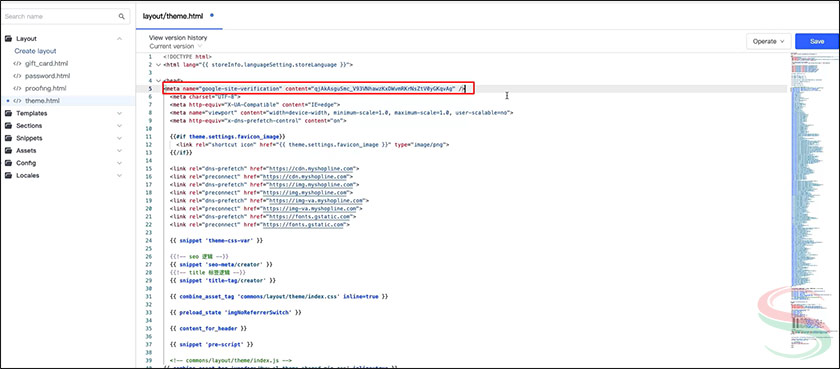Viewport: 840px width, 369px height.
Task: Fold the head tag at line 4
Action: pyautogui.click(x=158, y=80)
